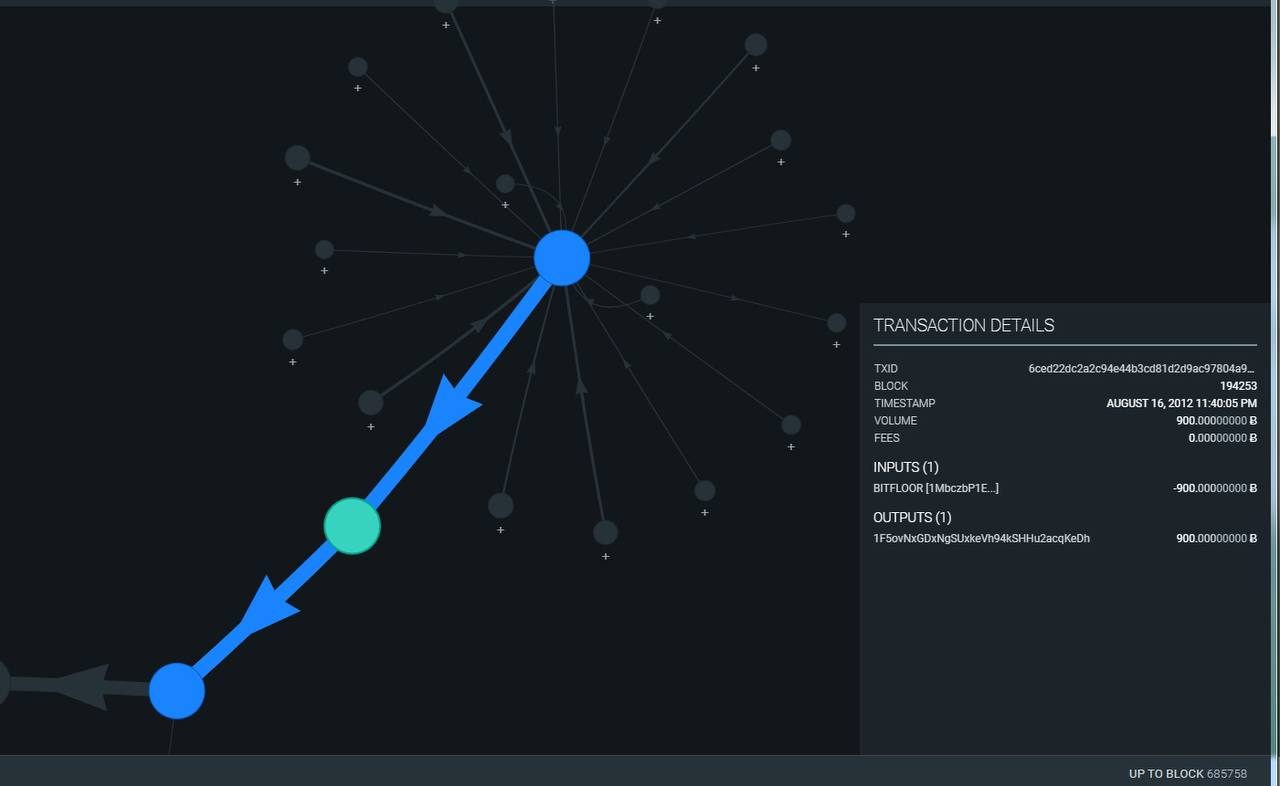
Task: Open block number 194253
Action: click(x=1238, y=386)
